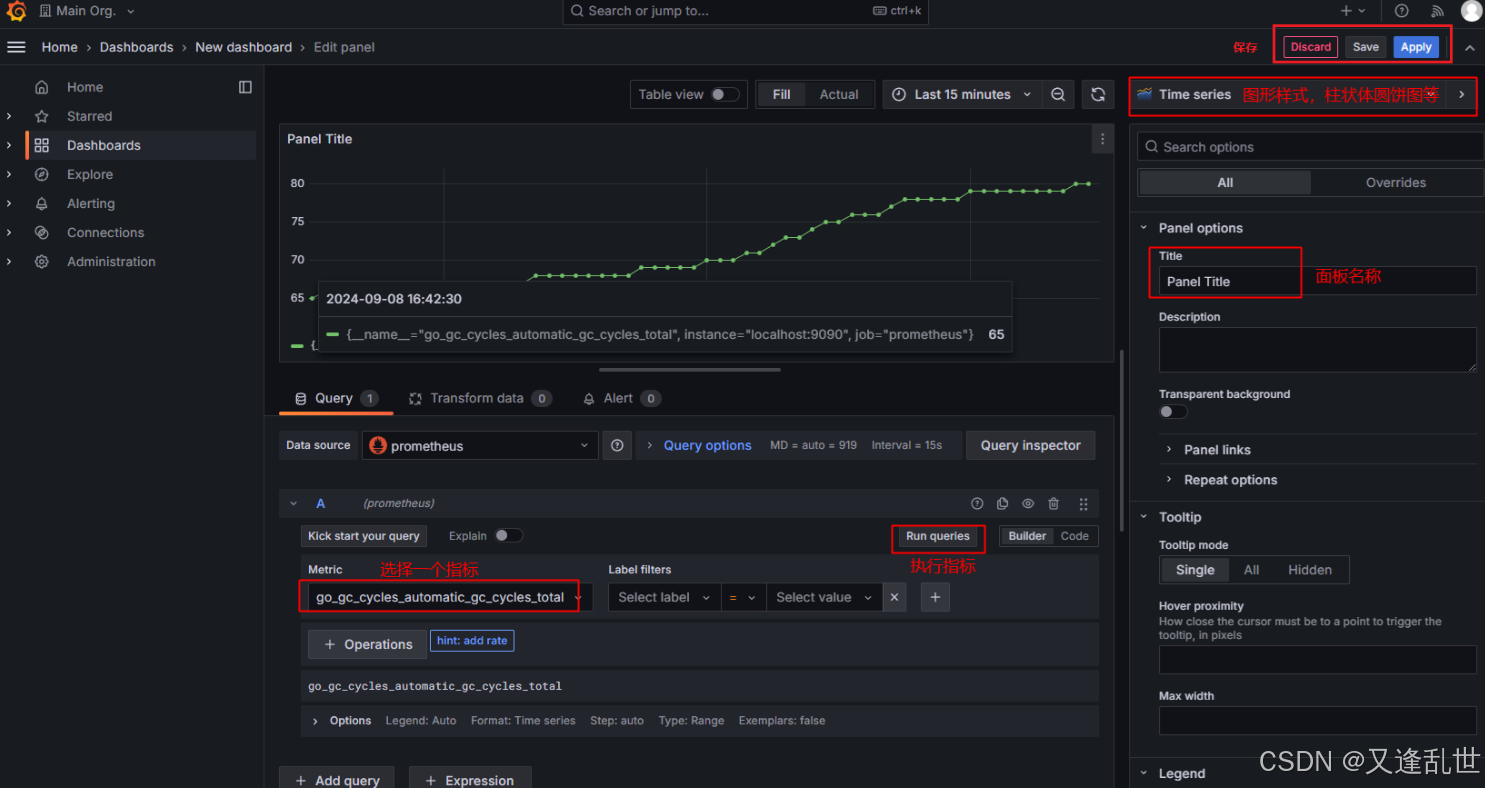Open the Last 15 minutes time picker
The image size is (1485, 788).
click(961, 94)
